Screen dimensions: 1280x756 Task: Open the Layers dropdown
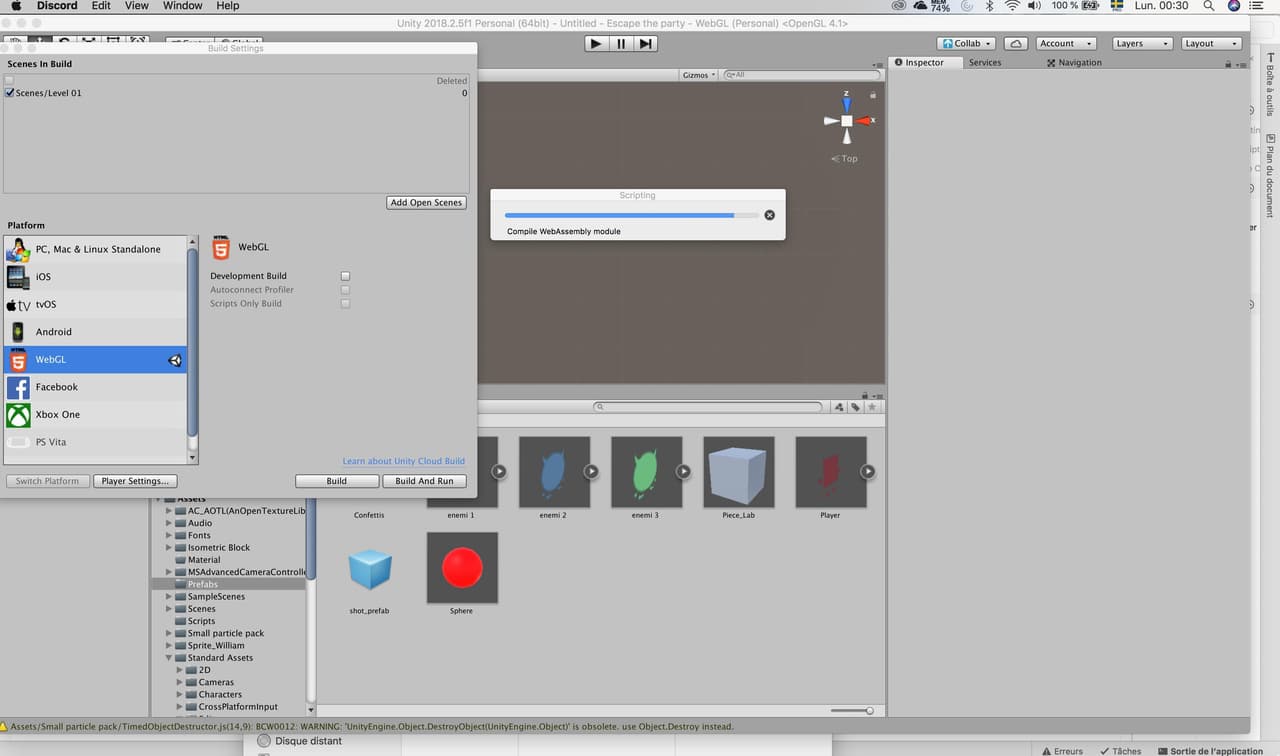click(x=1141, y=44)
